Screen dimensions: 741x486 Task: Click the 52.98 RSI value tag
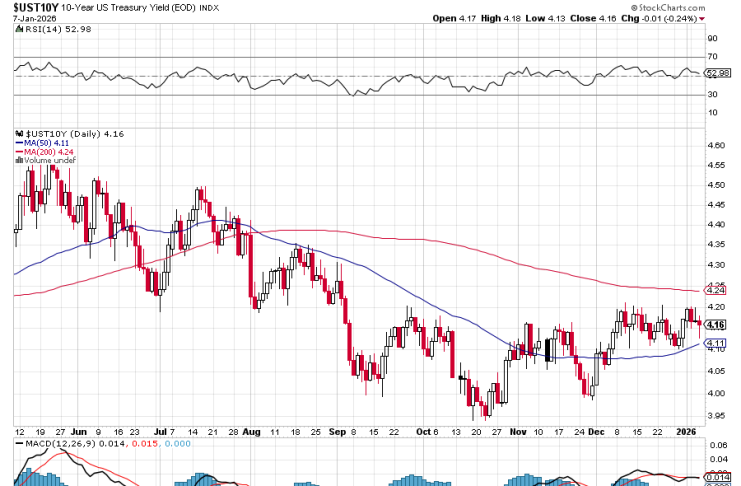pyautogui.click(x=717, y=73)
